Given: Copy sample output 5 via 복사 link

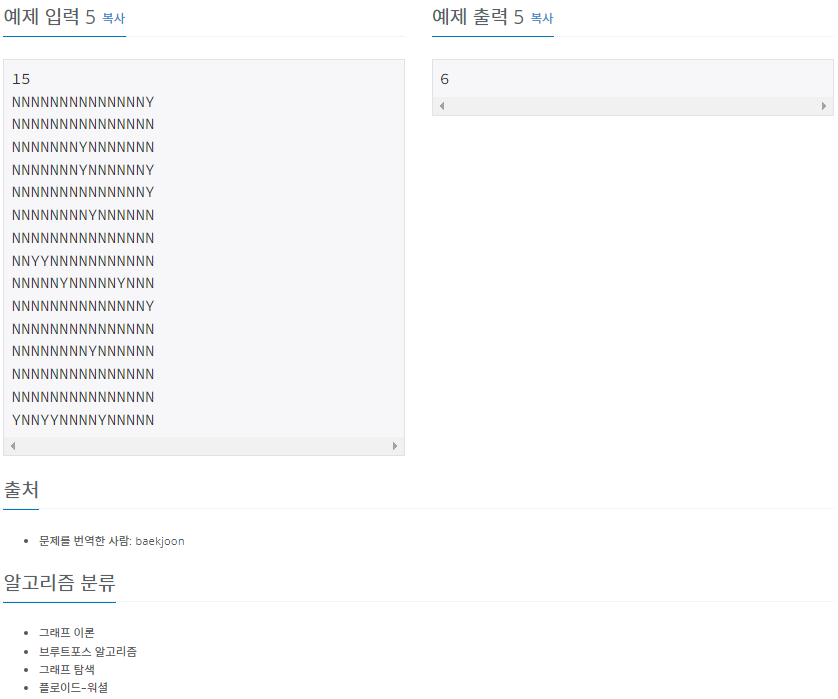Looking at the screenshot, I should 542,18.
